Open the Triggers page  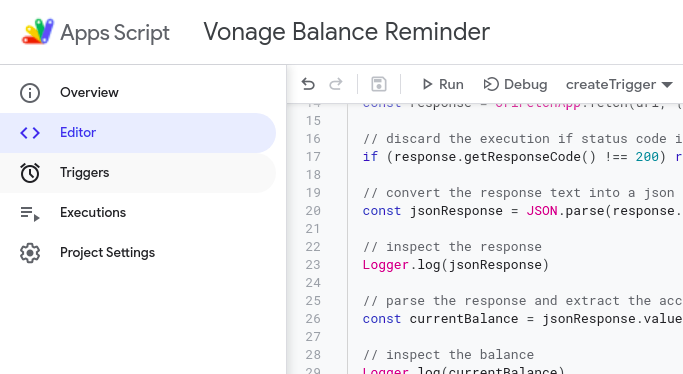[x=138, y=173]
